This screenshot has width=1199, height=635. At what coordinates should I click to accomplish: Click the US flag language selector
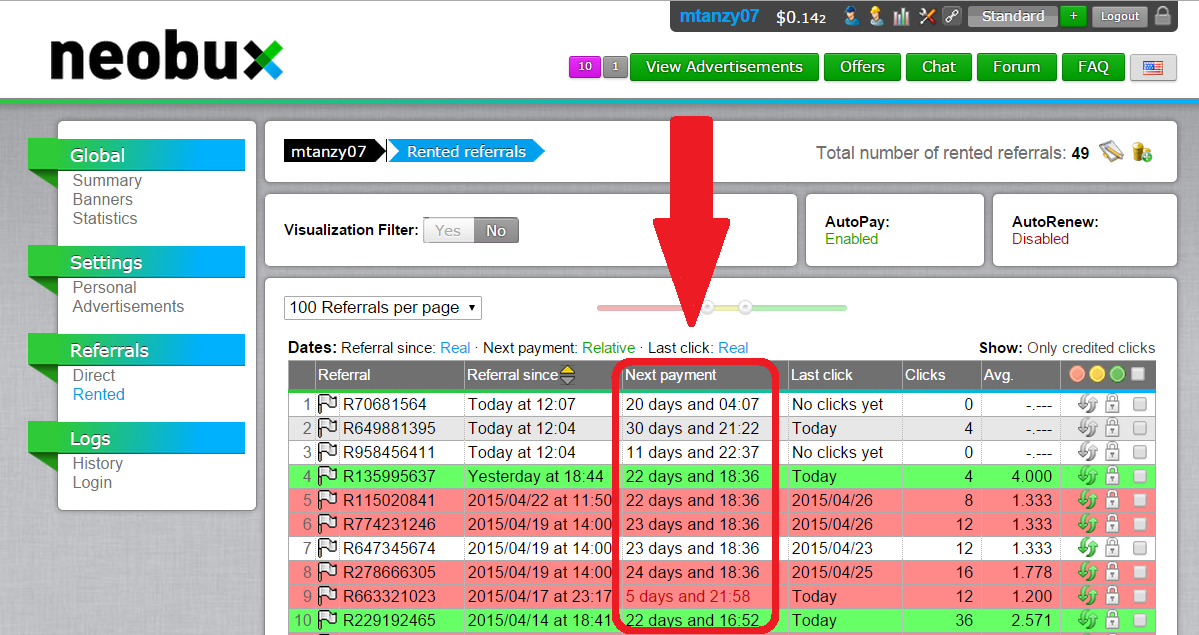(1153, 67)
